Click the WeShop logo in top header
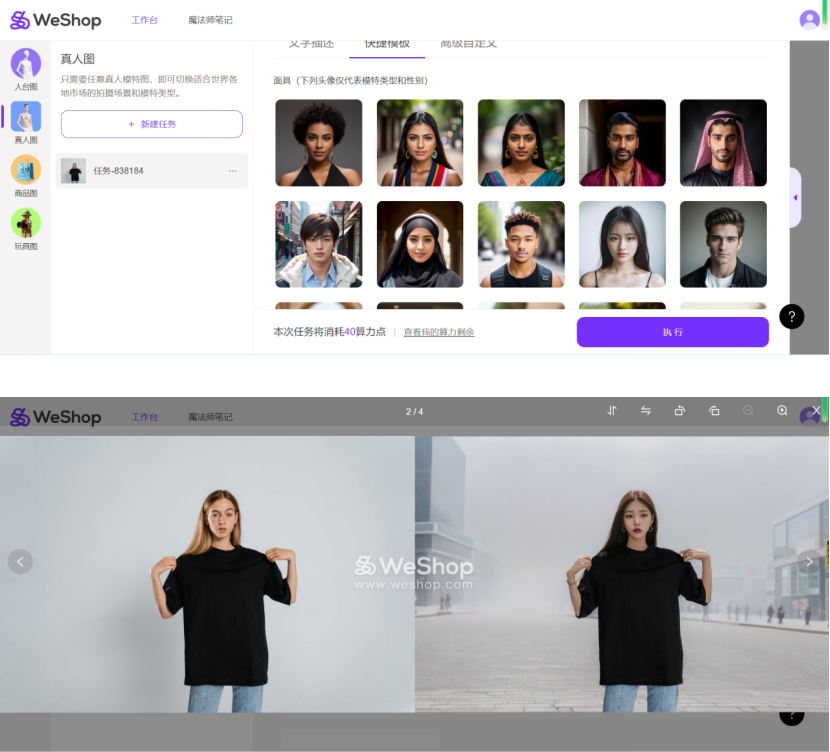830x752 pixels. pos(56,20)
